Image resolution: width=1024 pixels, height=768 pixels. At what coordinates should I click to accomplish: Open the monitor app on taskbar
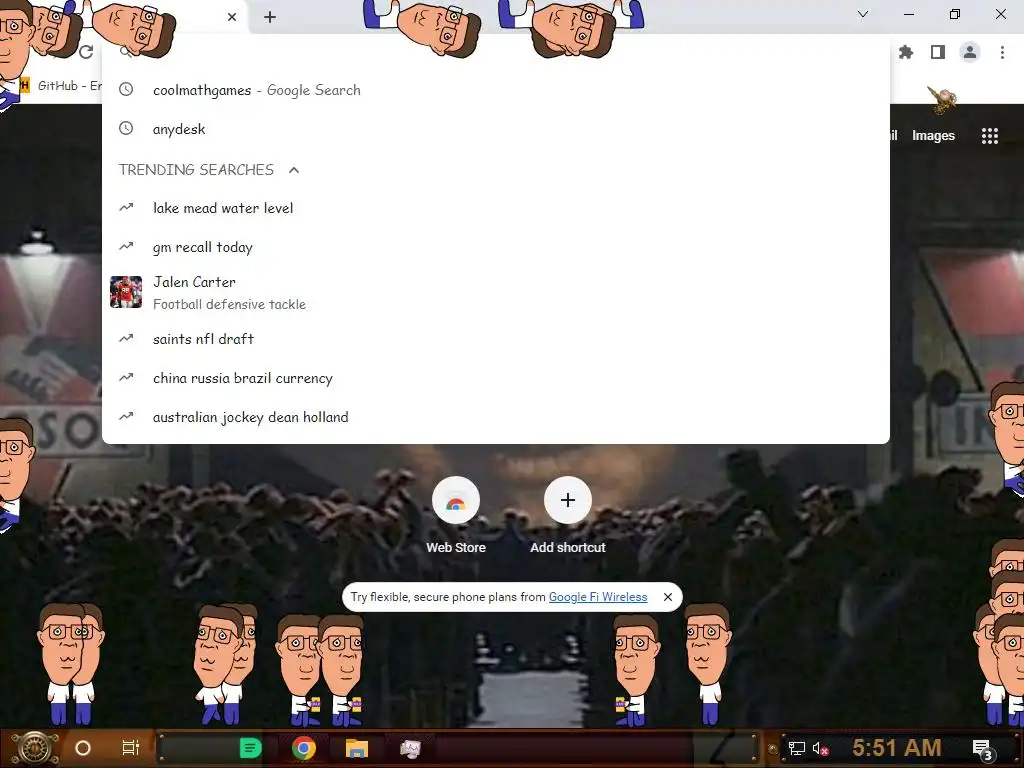pos(410,748)
